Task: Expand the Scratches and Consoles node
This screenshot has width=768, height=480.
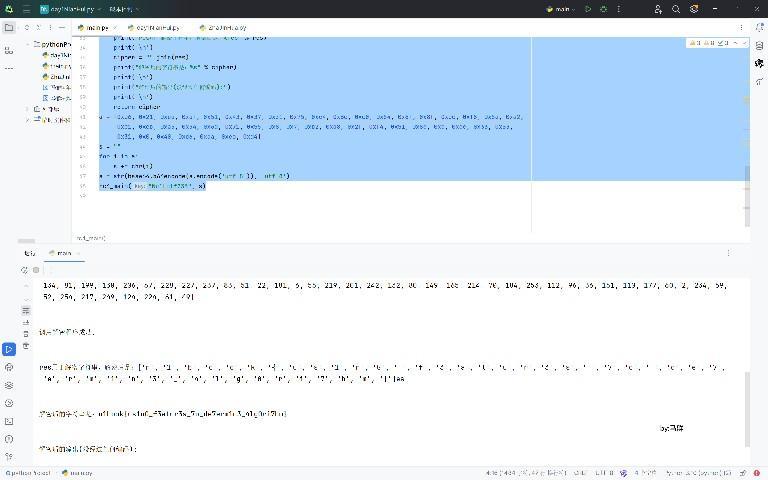Action: (27, 120)
